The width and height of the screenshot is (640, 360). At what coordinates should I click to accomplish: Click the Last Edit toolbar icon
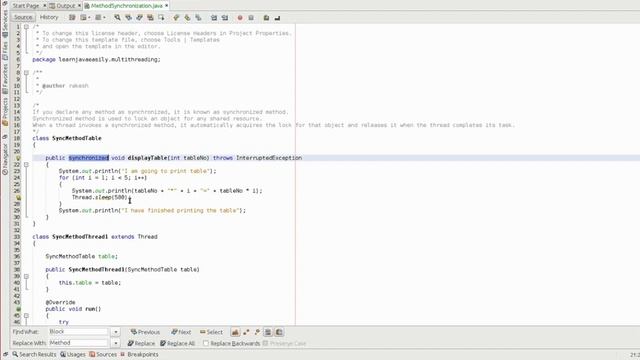point(72,18)
